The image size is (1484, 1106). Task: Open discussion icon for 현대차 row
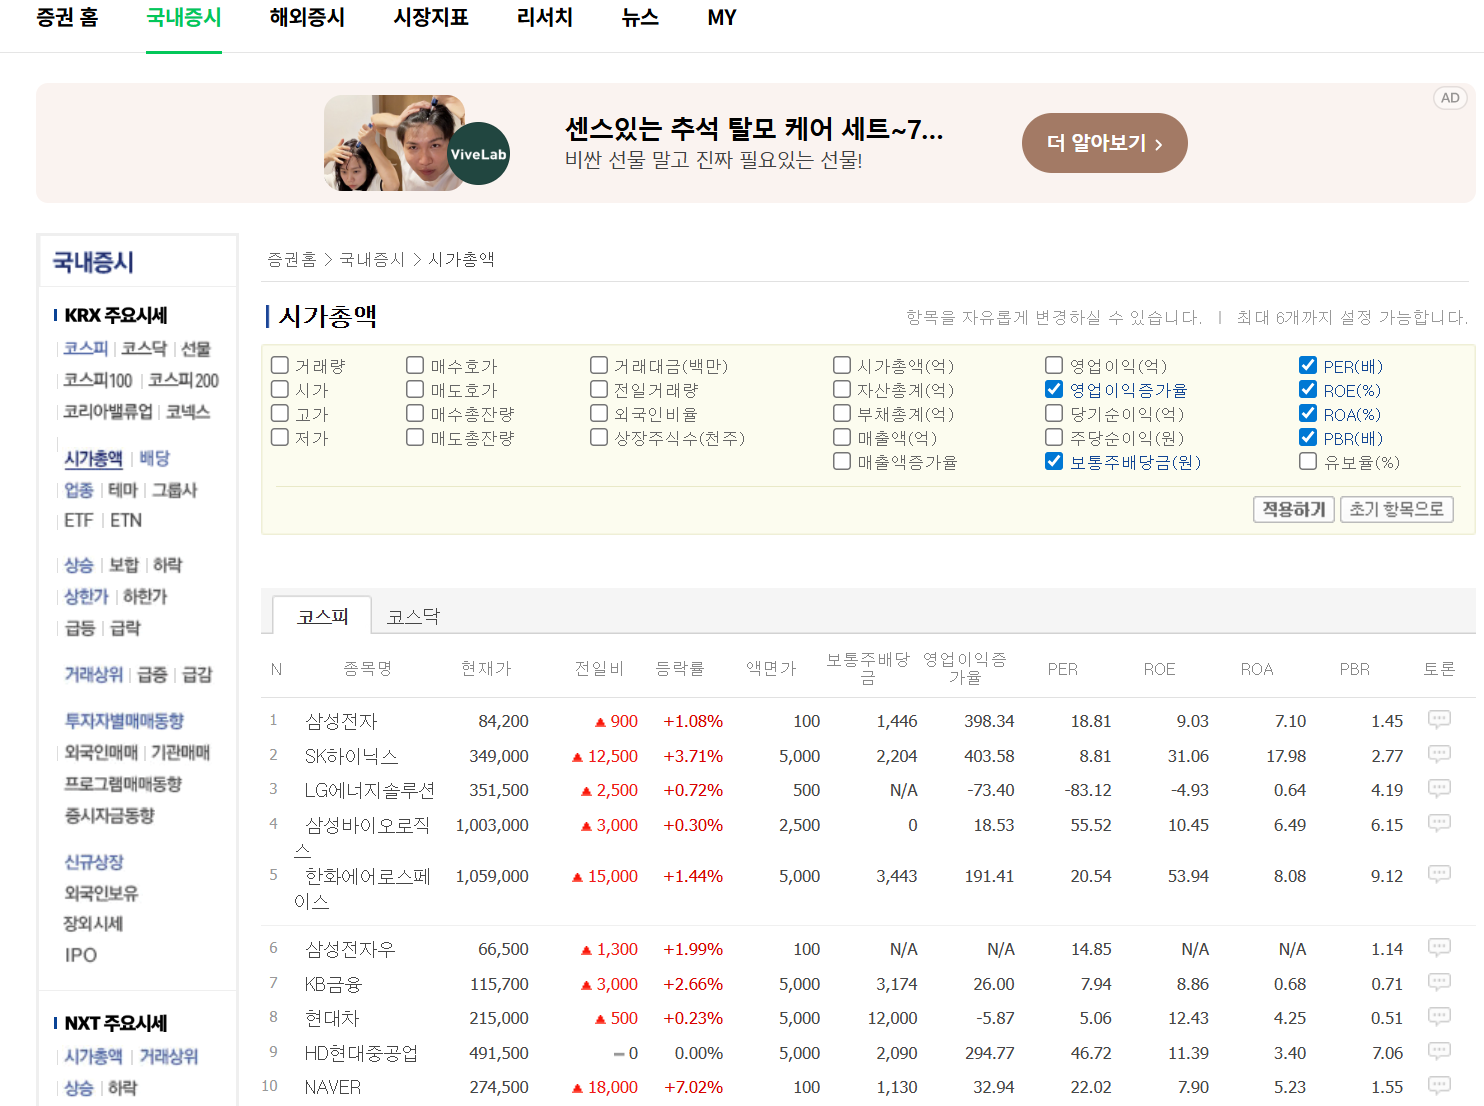click(1439, 1017)
